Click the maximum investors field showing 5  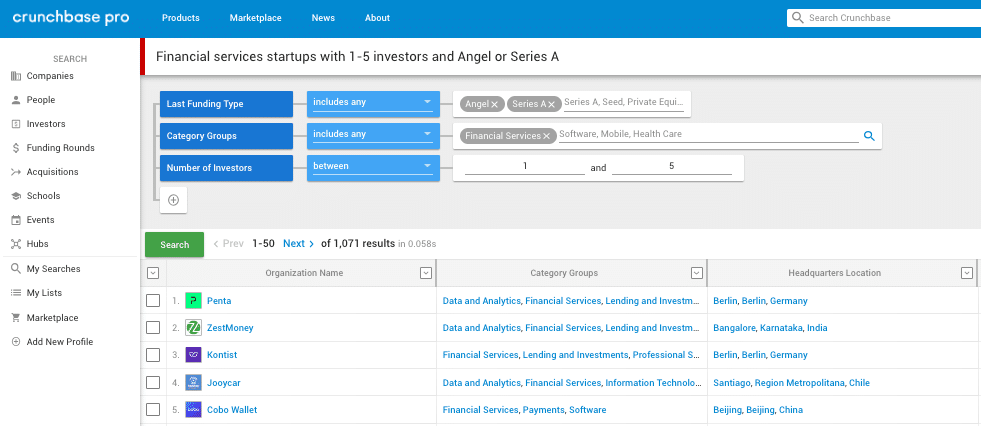672,167
